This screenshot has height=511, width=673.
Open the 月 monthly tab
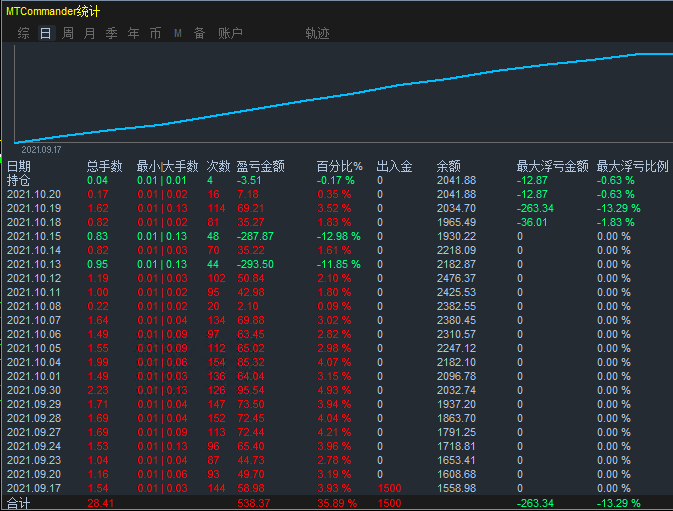90,33
